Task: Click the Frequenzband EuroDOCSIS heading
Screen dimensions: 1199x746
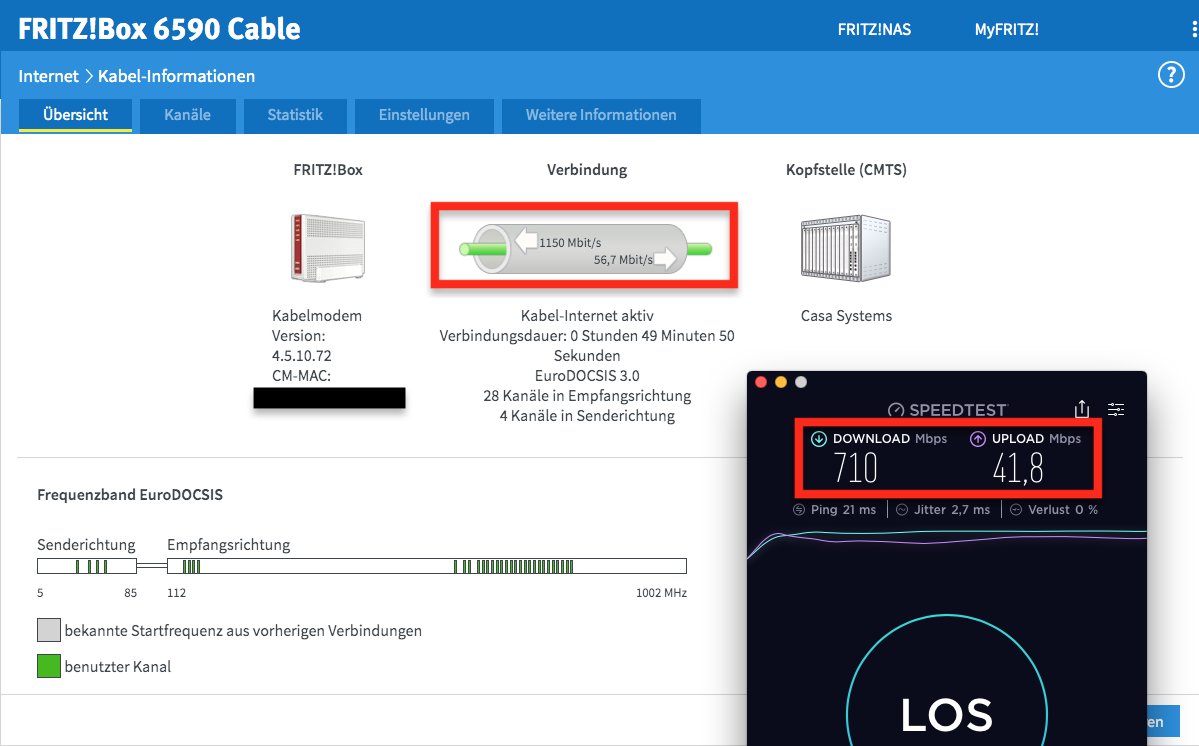Action: tap(130, 495)
